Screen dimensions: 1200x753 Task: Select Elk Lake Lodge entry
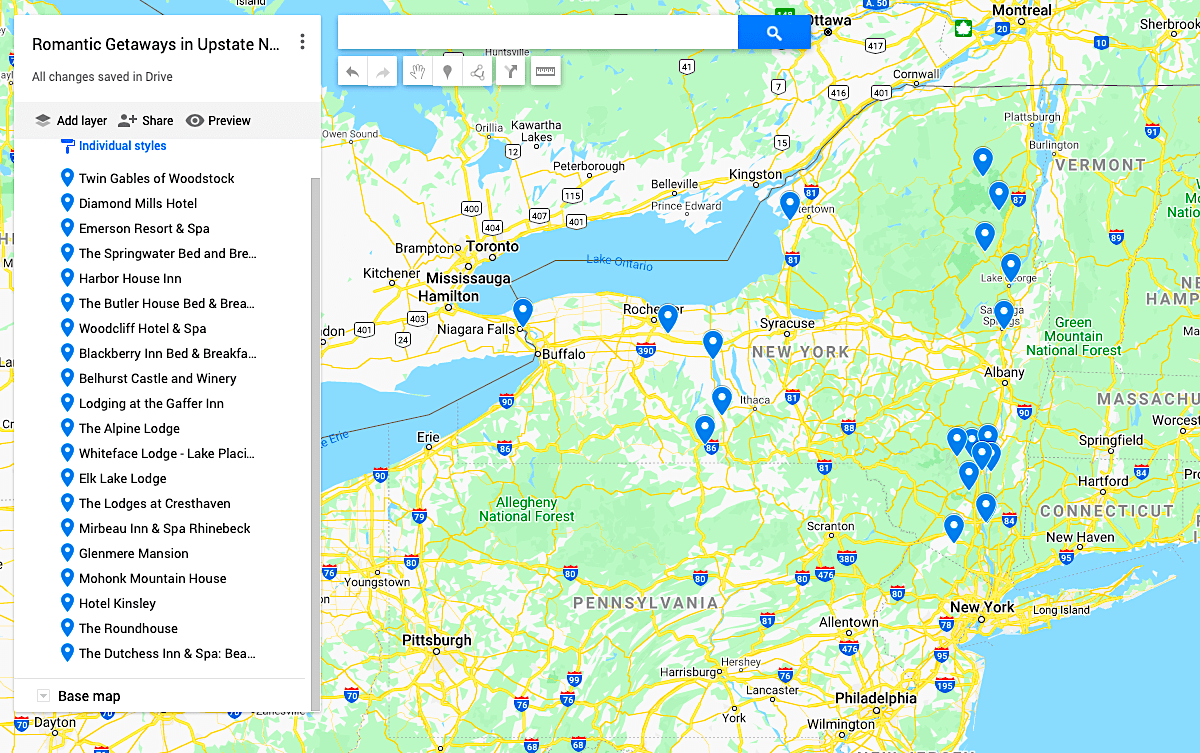(x=123, y=478)
